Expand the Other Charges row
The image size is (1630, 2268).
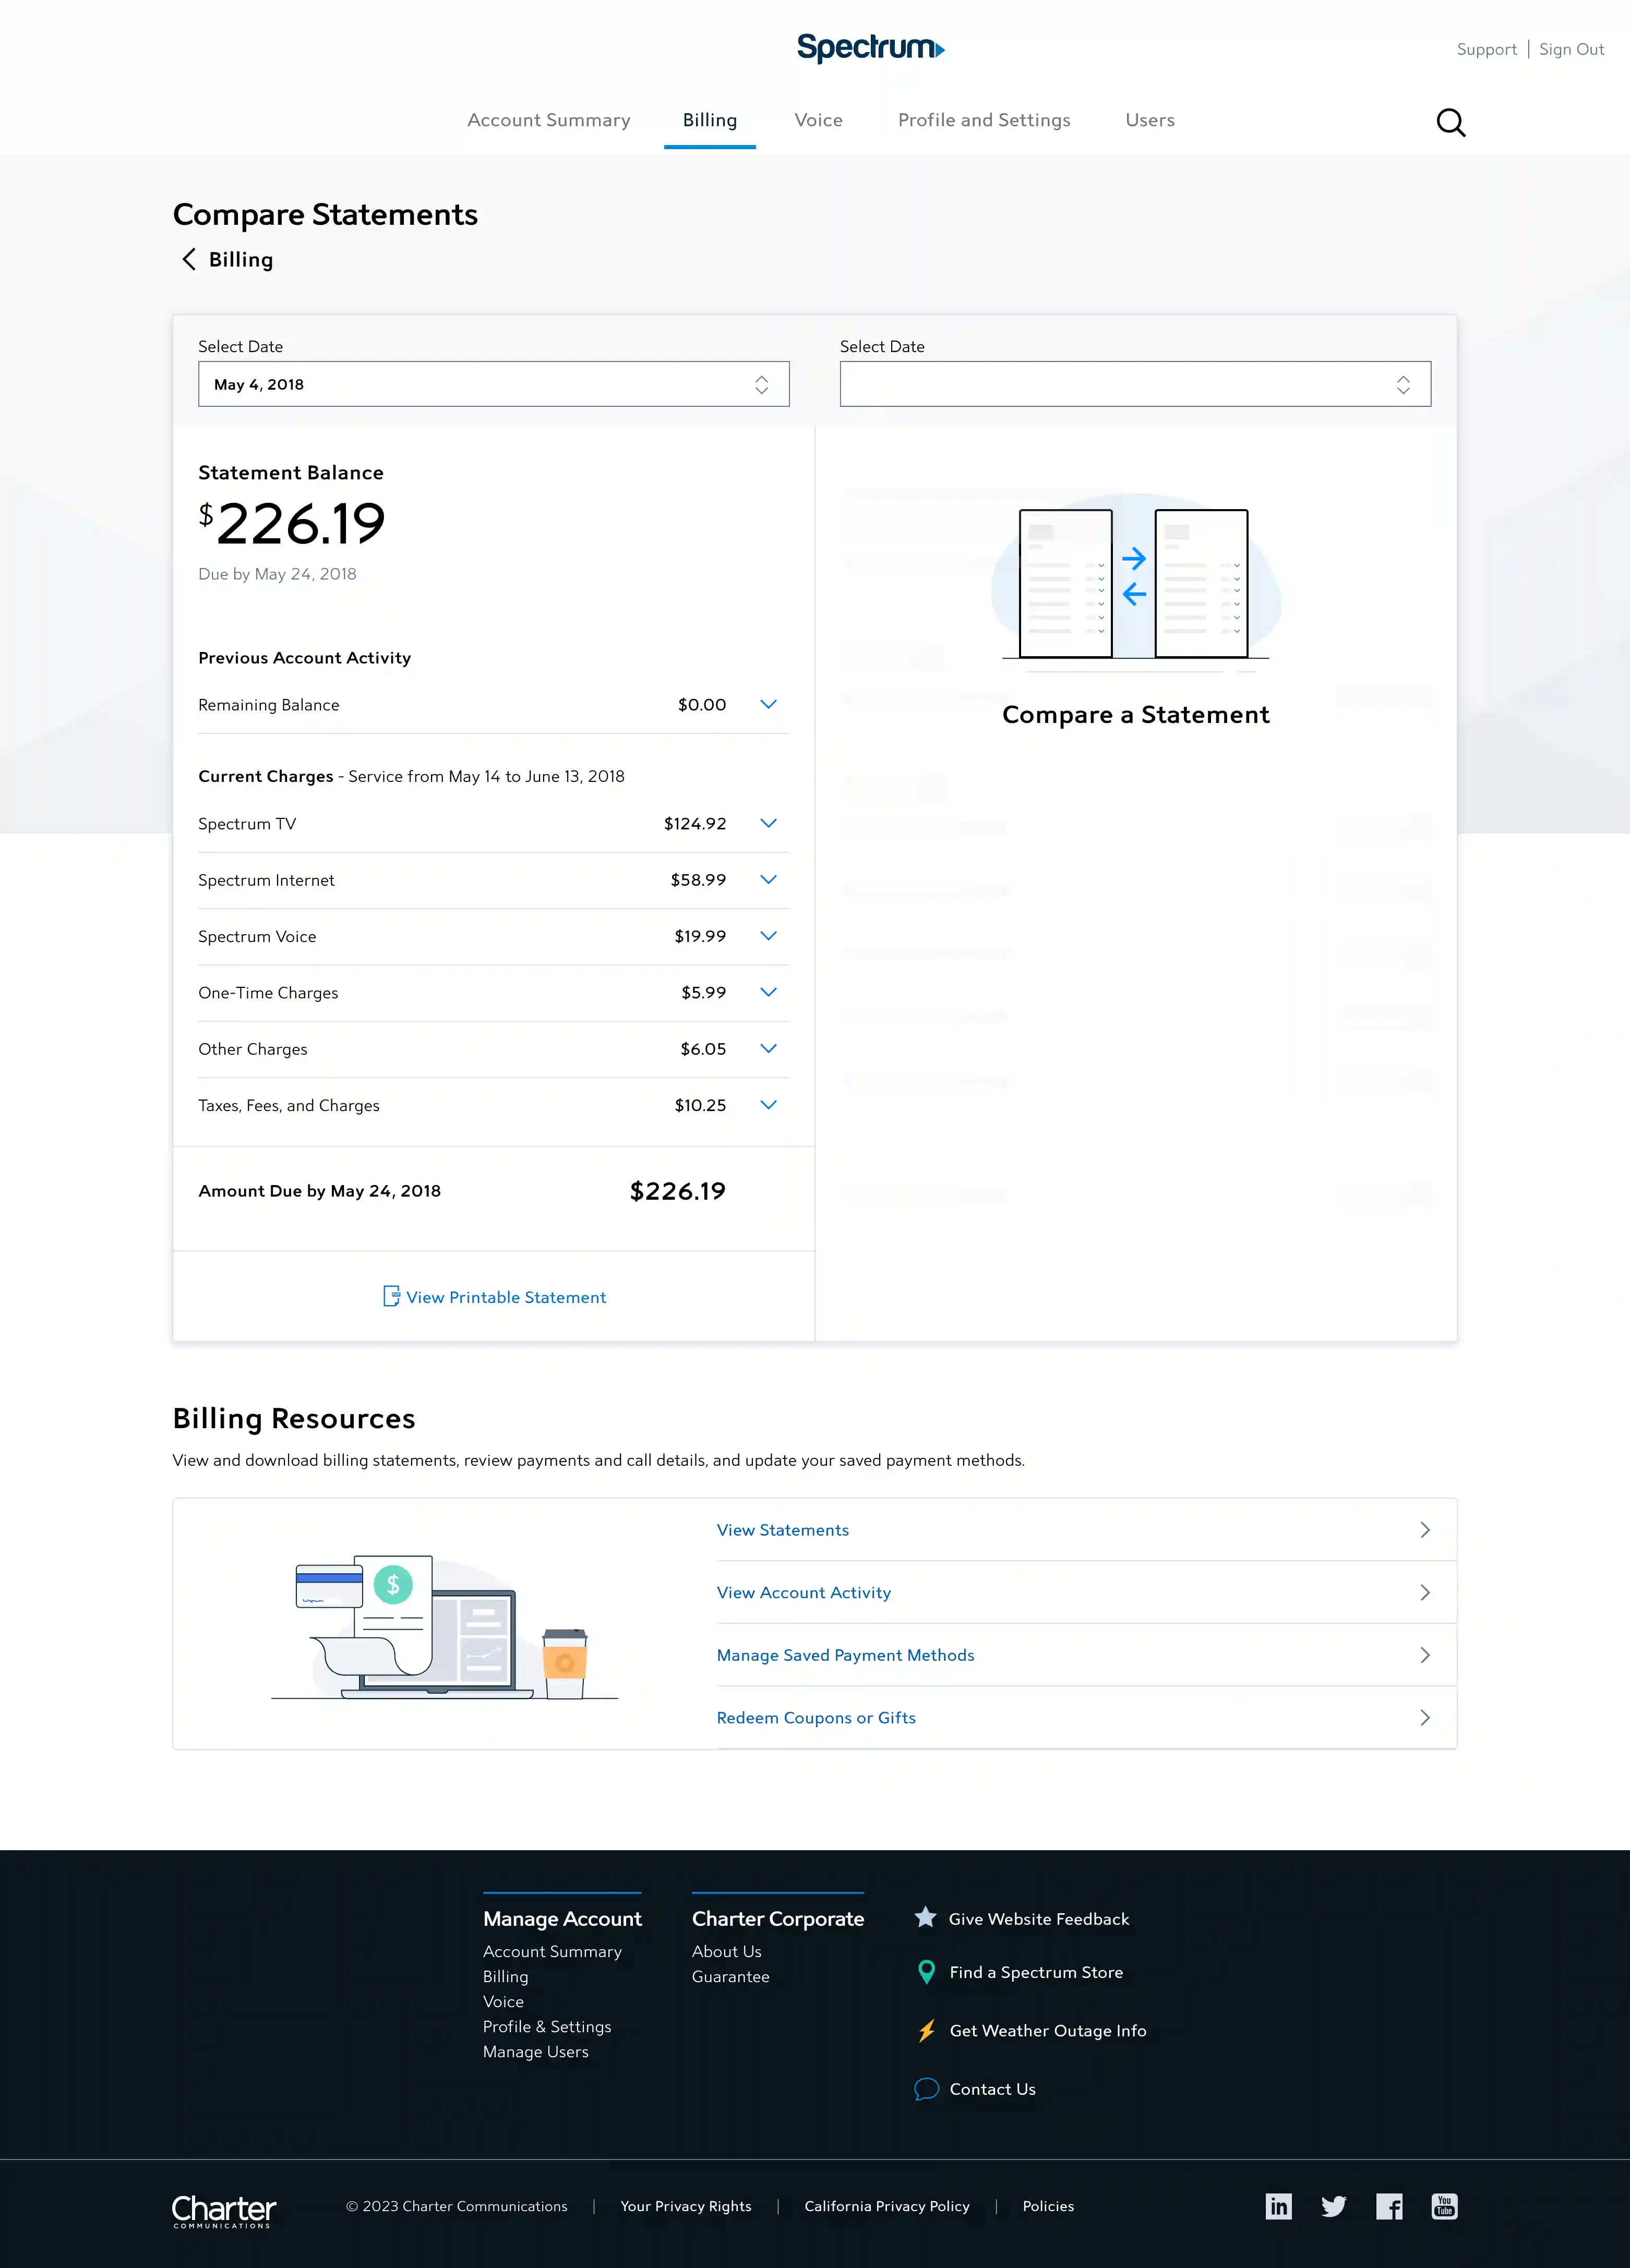768,1049
